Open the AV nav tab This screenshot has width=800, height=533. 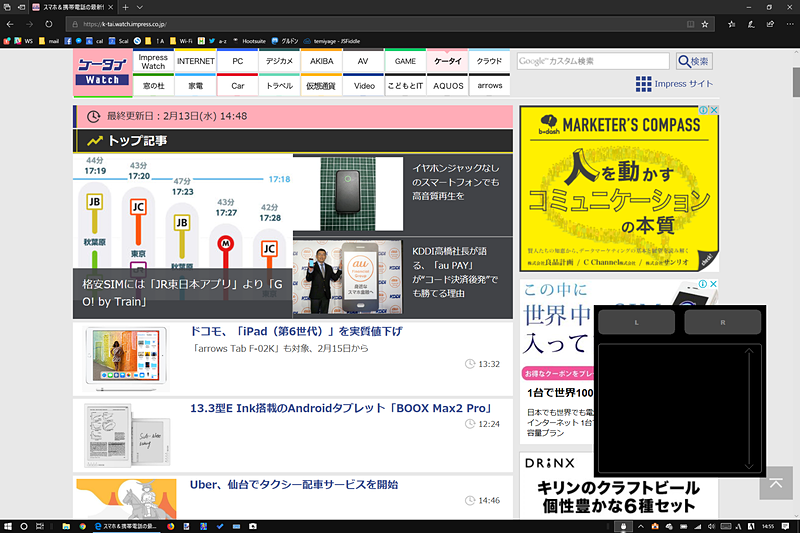coord(363,61)
